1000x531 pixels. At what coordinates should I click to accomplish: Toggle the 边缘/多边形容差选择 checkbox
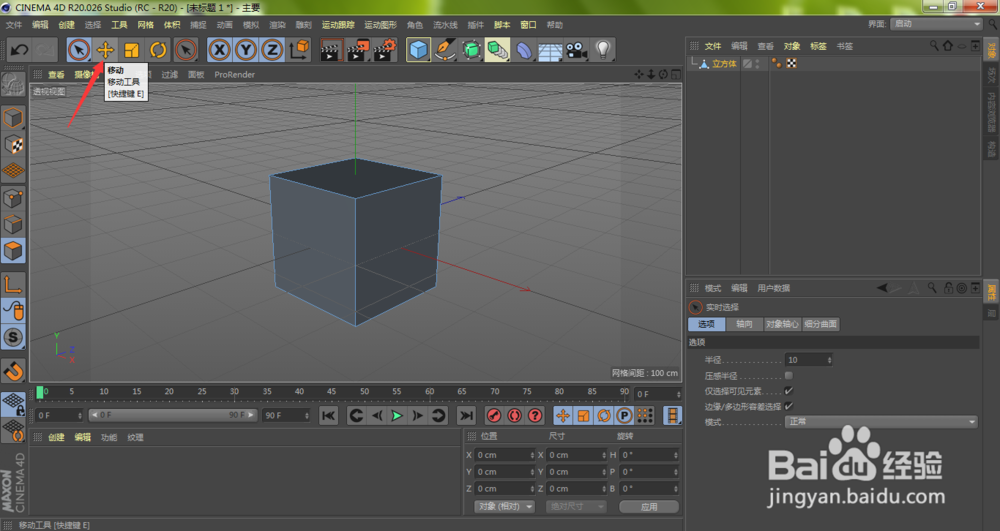pyautogui.click(x=789, y=406)
